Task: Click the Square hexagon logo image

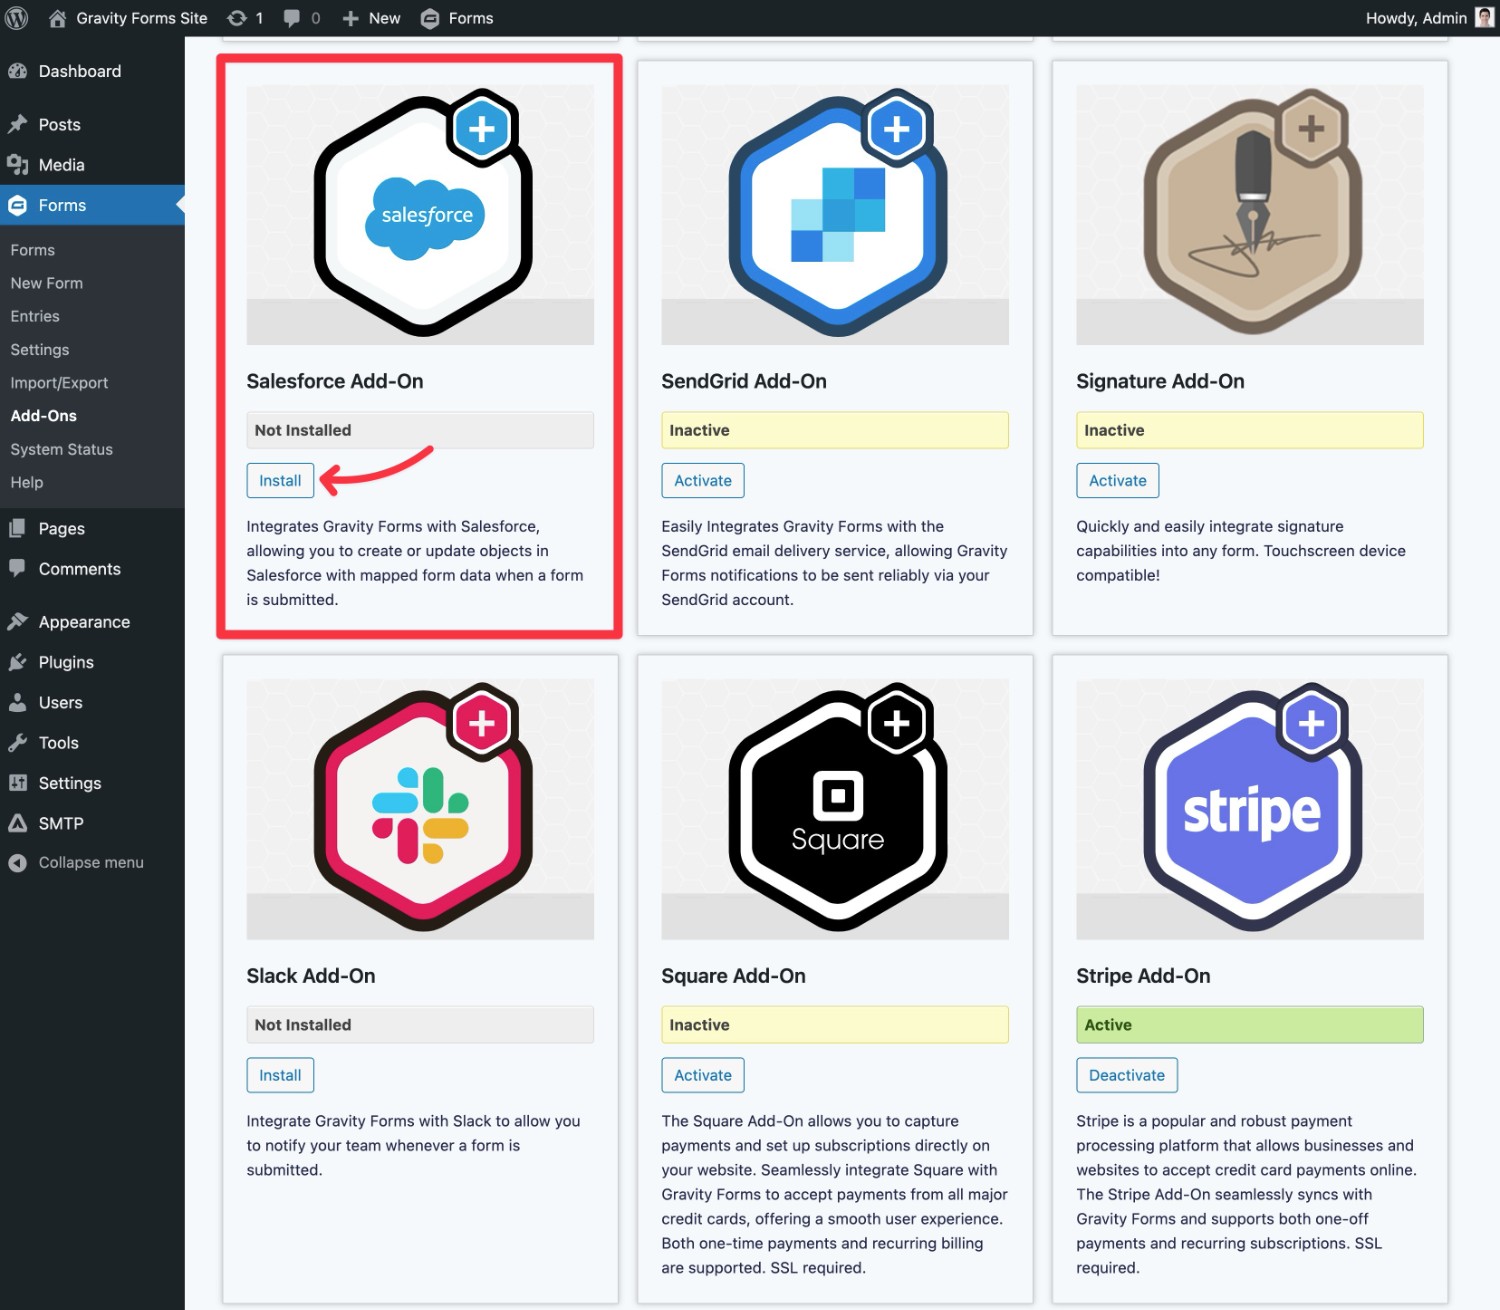Action: coord(838,808)
